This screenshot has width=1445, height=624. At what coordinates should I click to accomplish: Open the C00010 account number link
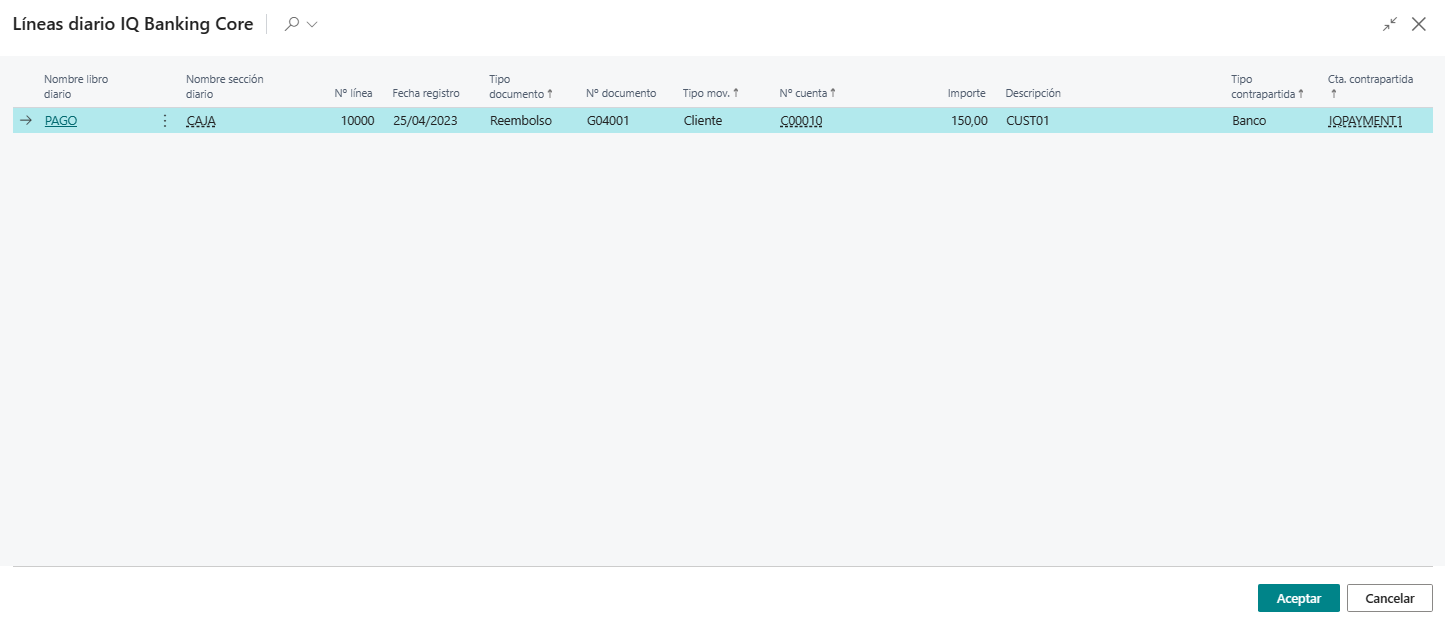800,120
